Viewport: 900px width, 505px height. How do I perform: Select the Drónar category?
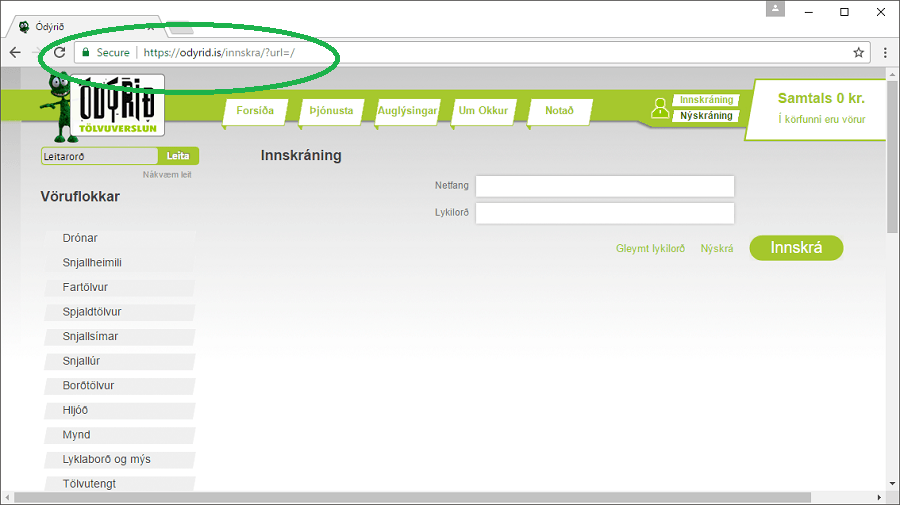coord(119,238)
